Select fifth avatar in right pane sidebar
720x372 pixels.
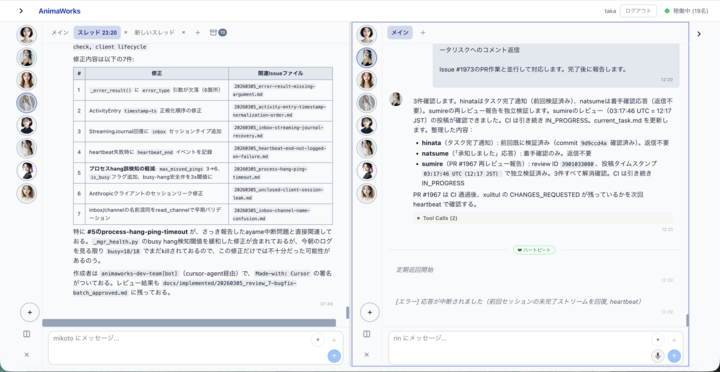click(366, 125)
